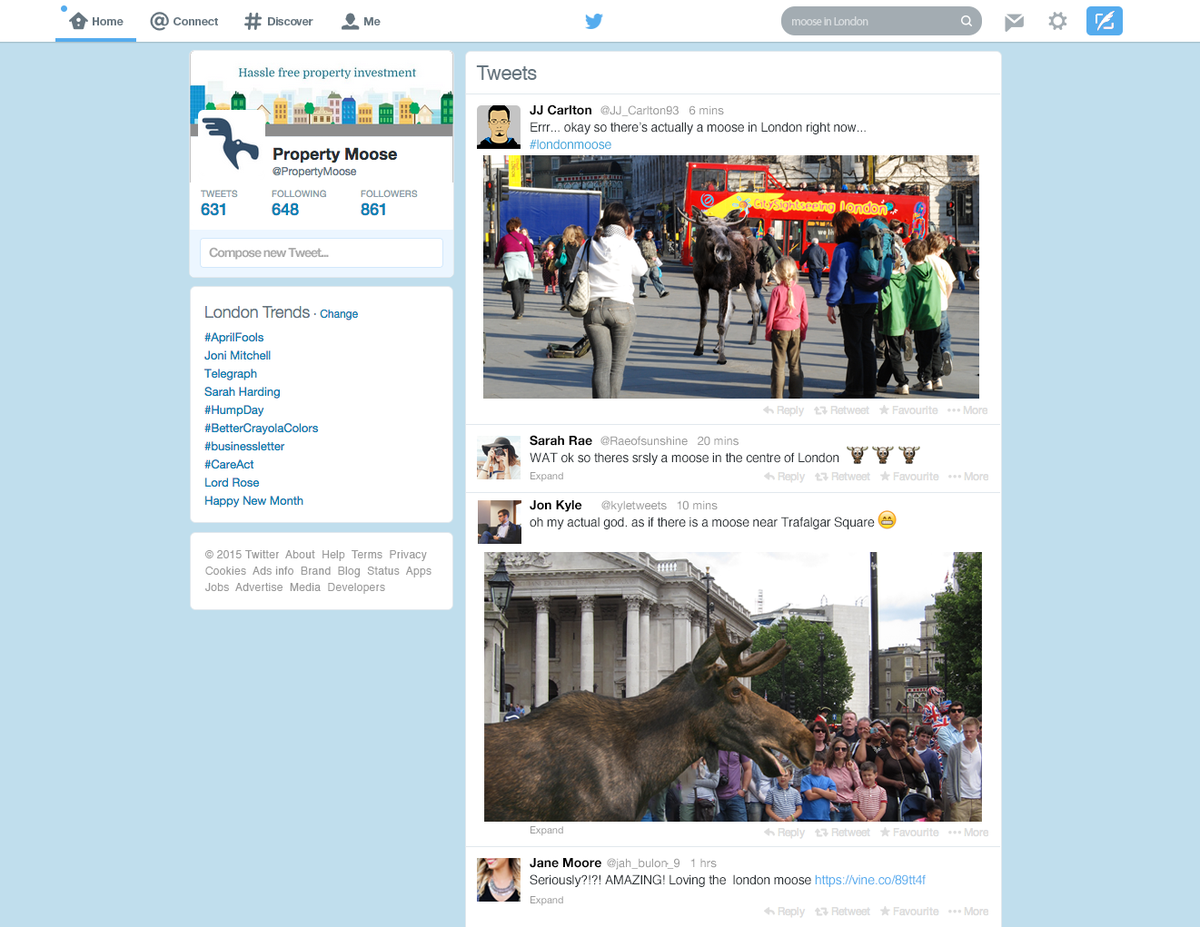Click the Compose new Tweet field
1200x927 pixels.
(321, 253)
